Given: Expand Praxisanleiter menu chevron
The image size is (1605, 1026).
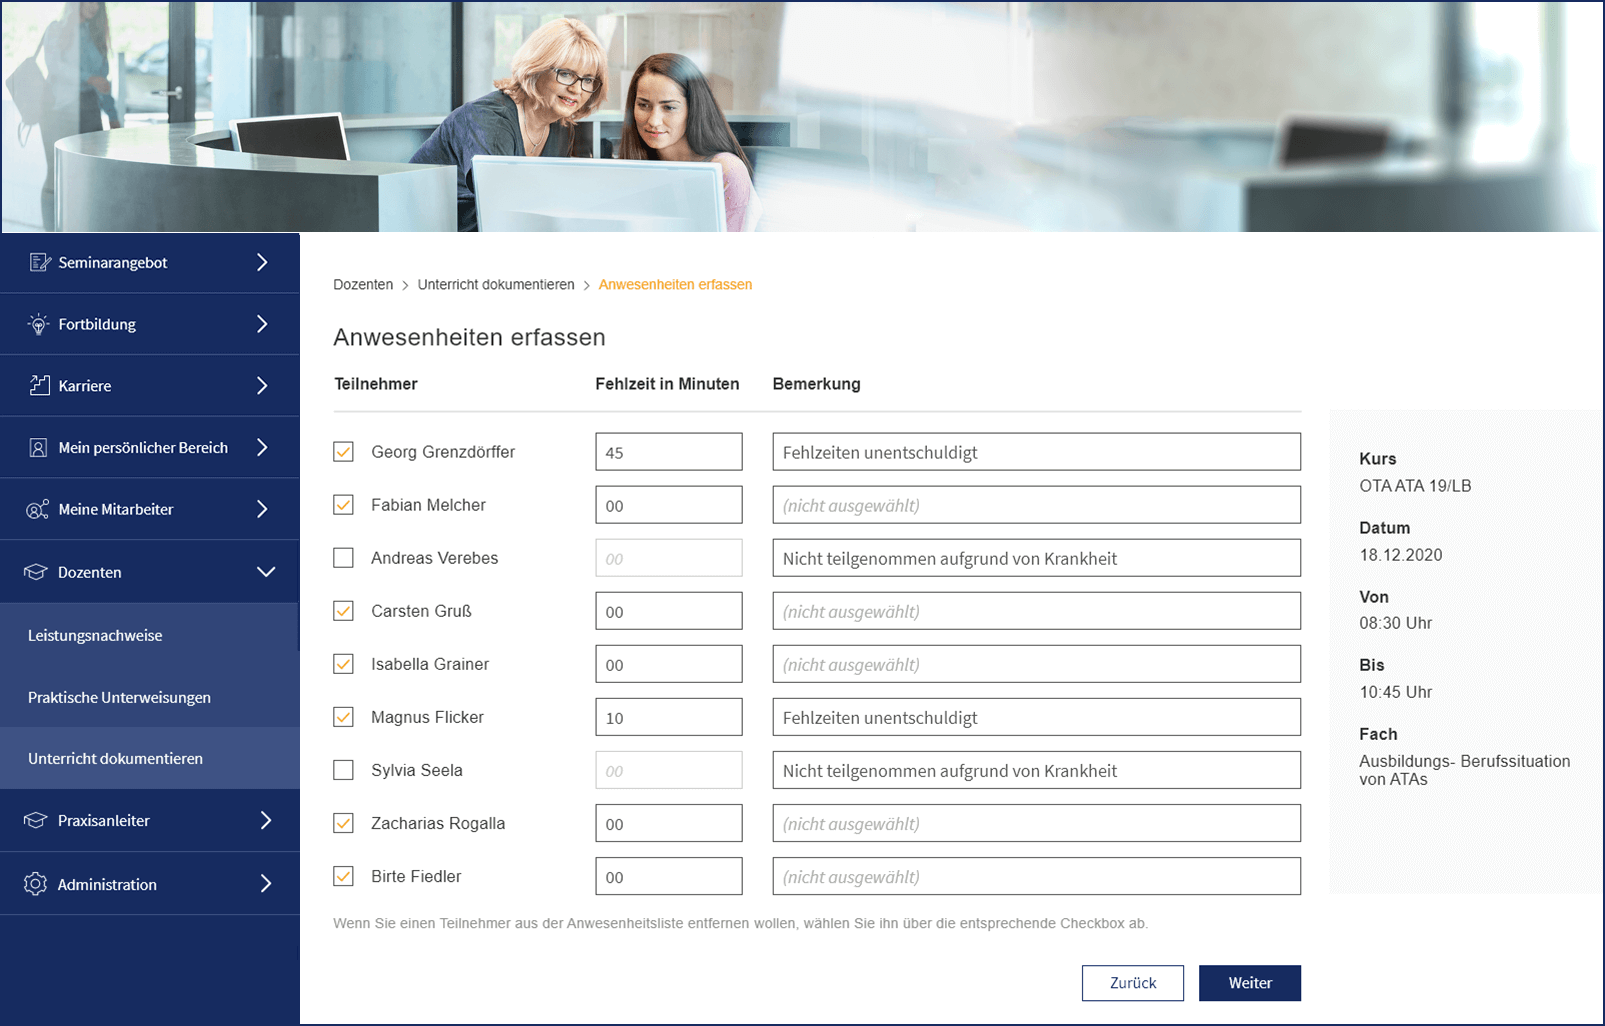Looking at the screenshot, I should [266, 820].
